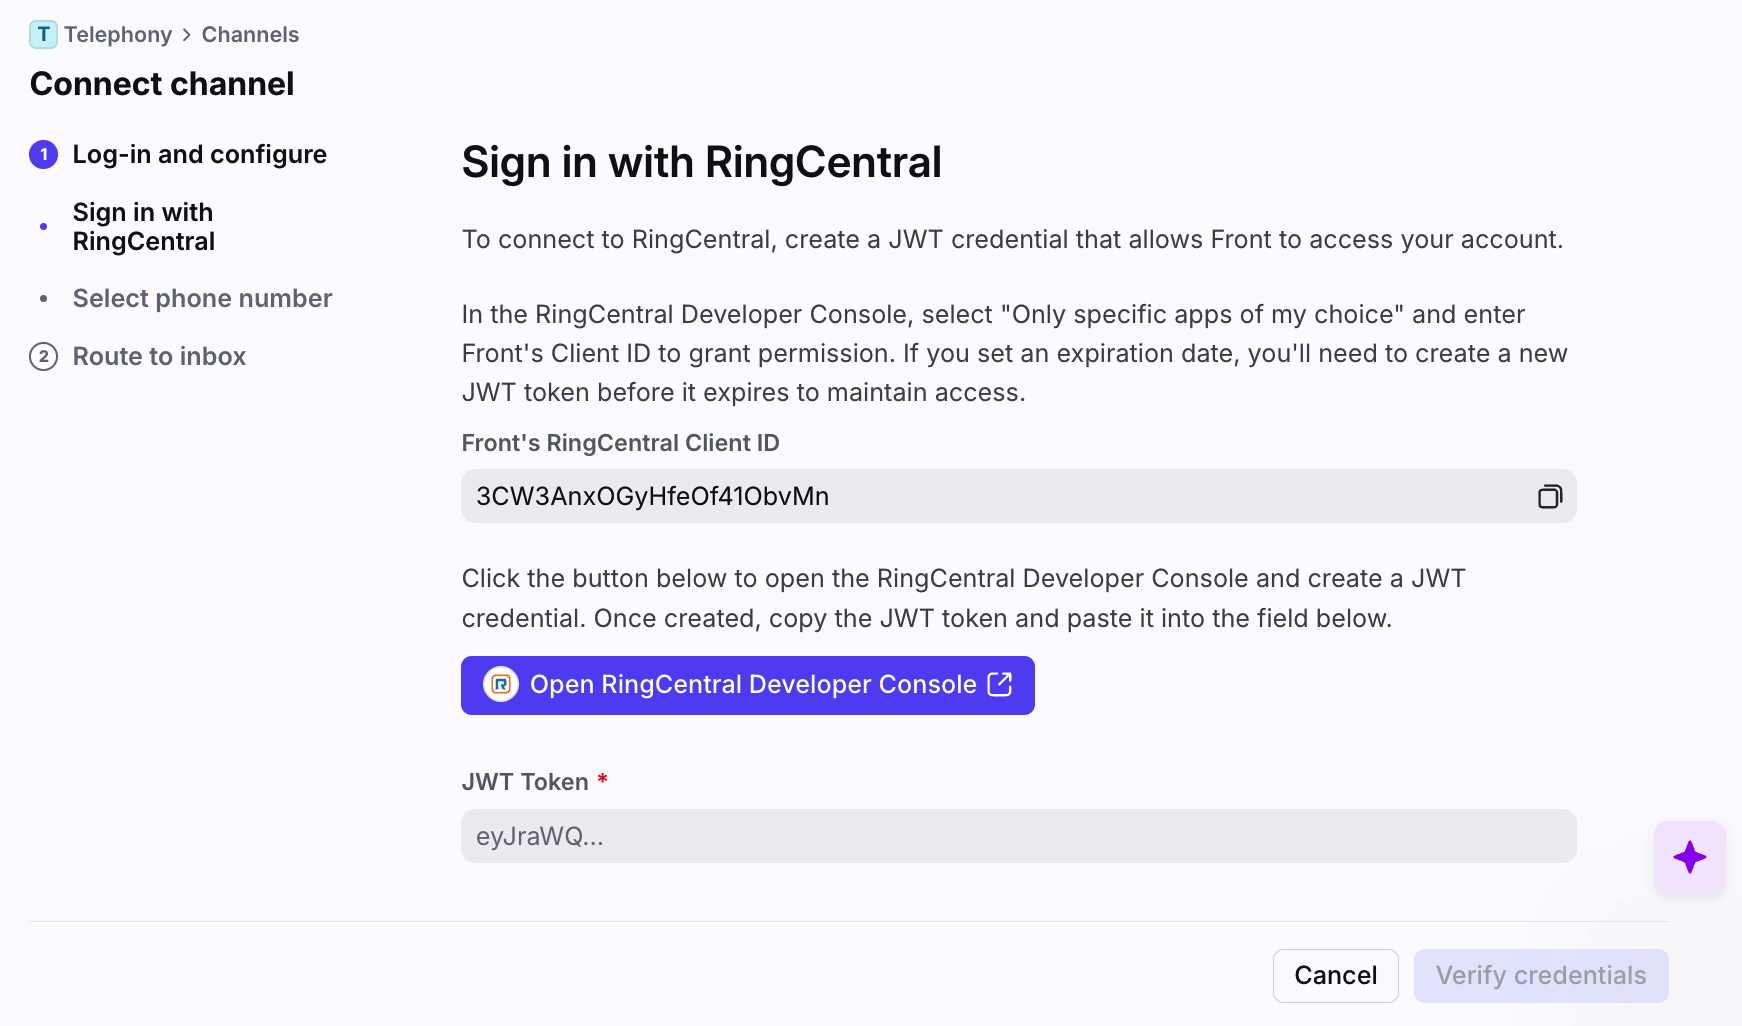Click Verify credentials
The image size is (1742, 1026).
tap(1540, 975)
